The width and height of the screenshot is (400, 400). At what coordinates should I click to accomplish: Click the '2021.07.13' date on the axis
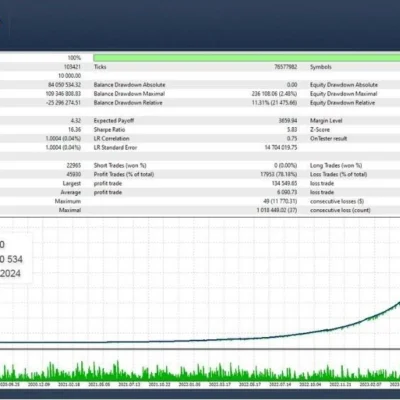tap(129, 385)
